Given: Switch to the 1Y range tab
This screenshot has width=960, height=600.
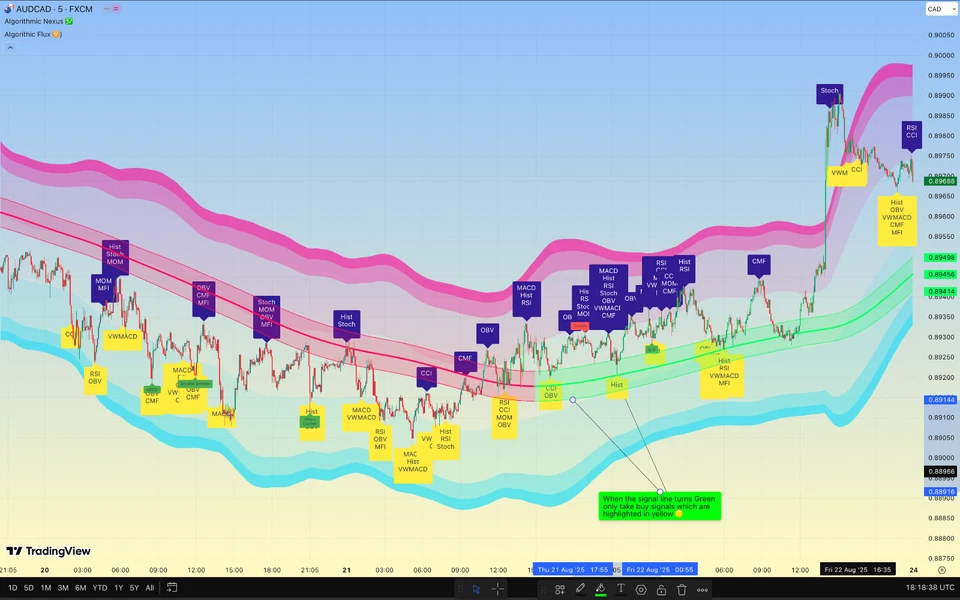Looking at the screenshot, I should (x=117, y=588).
